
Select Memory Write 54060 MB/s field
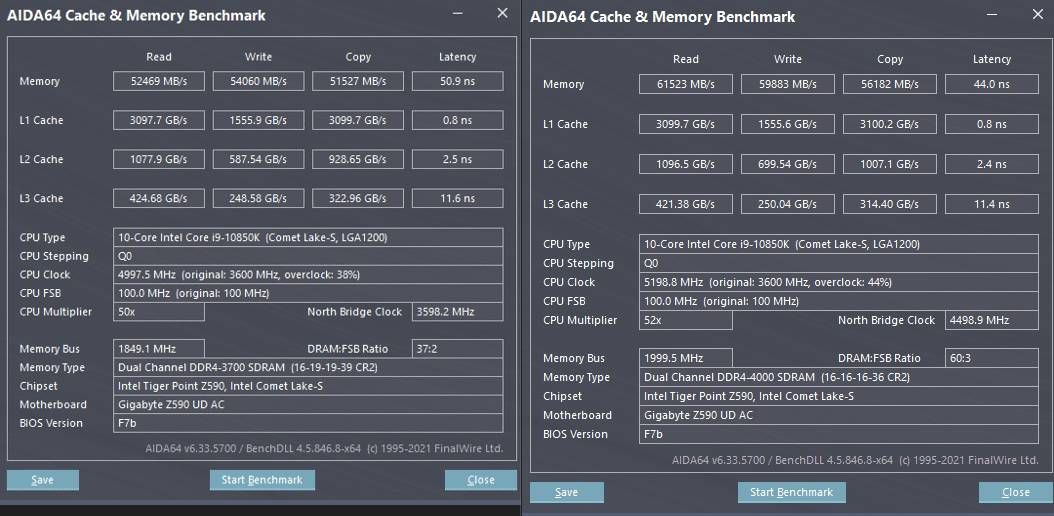(258, 81)
